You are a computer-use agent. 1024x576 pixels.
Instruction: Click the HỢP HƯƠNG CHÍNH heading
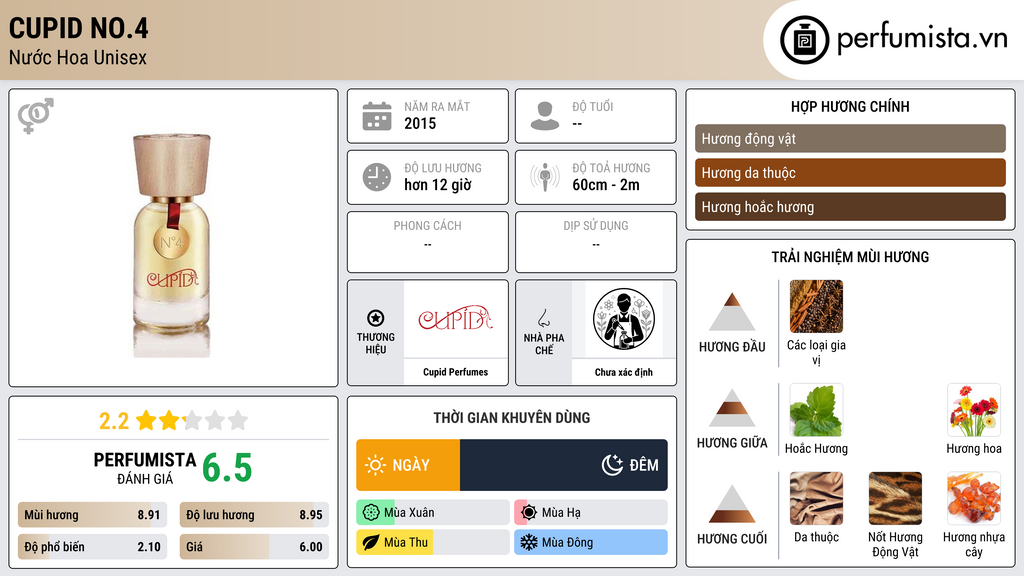click(850, 106)
